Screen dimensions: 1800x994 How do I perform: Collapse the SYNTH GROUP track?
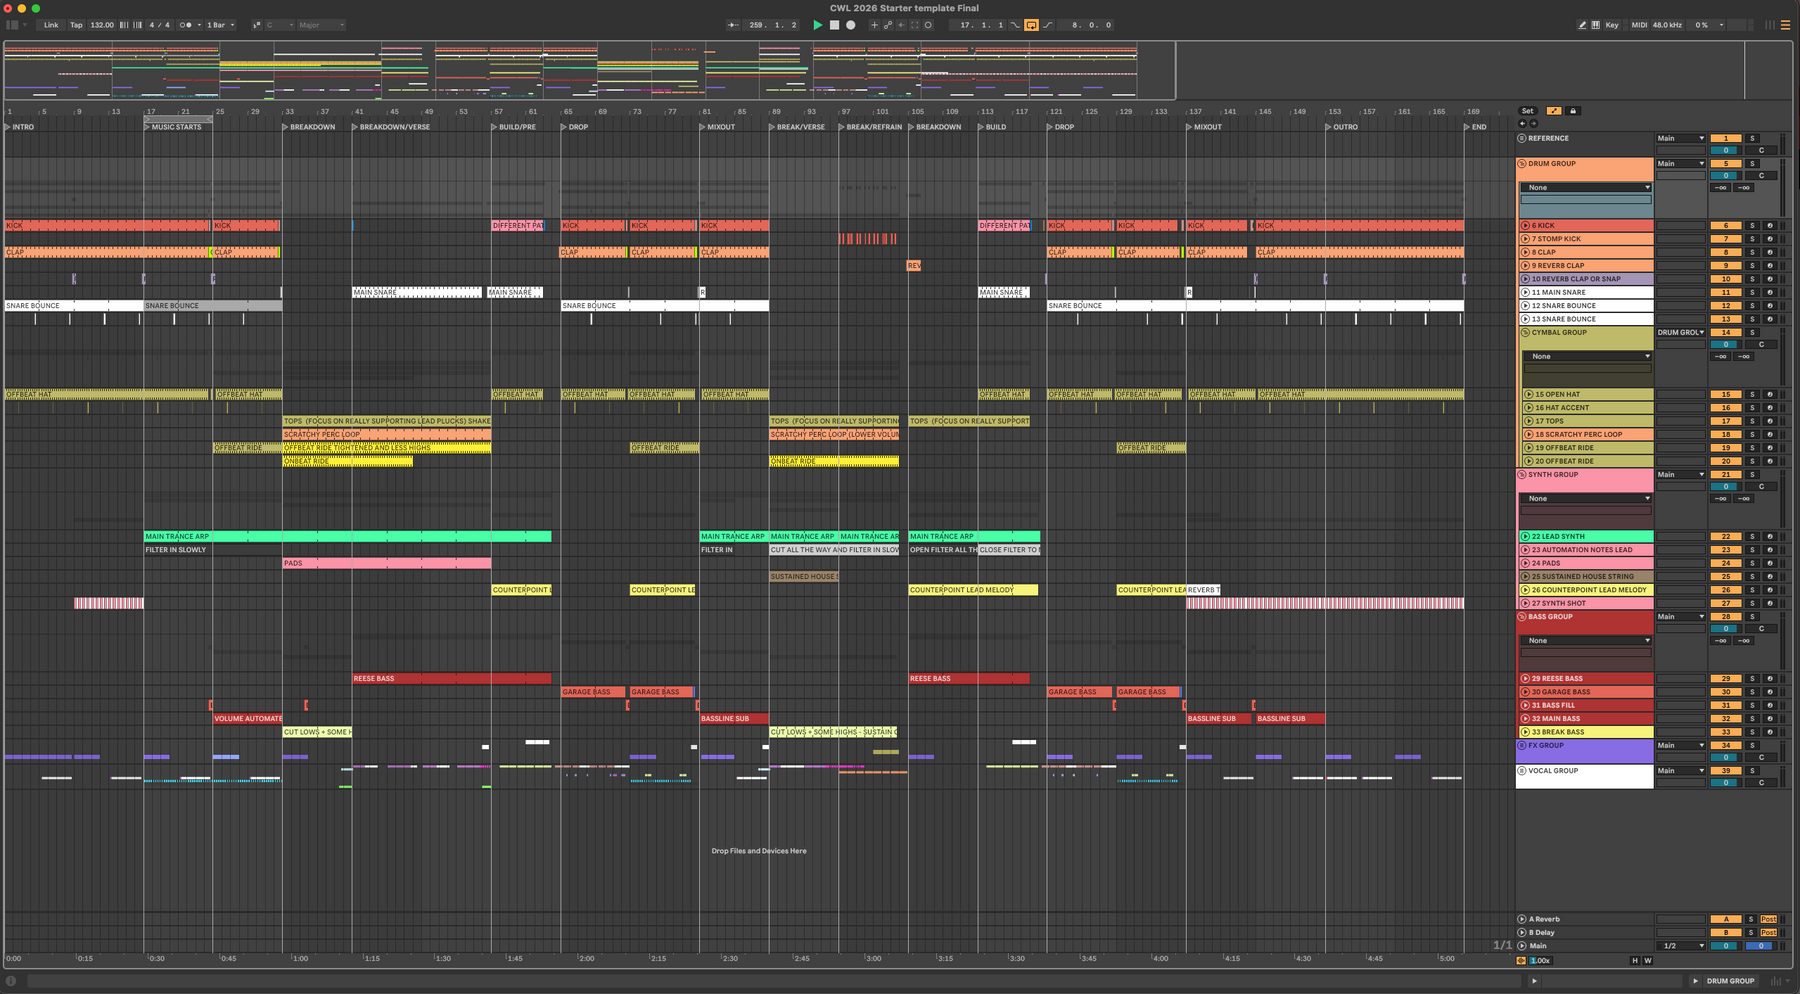[x=1522, y=475]
